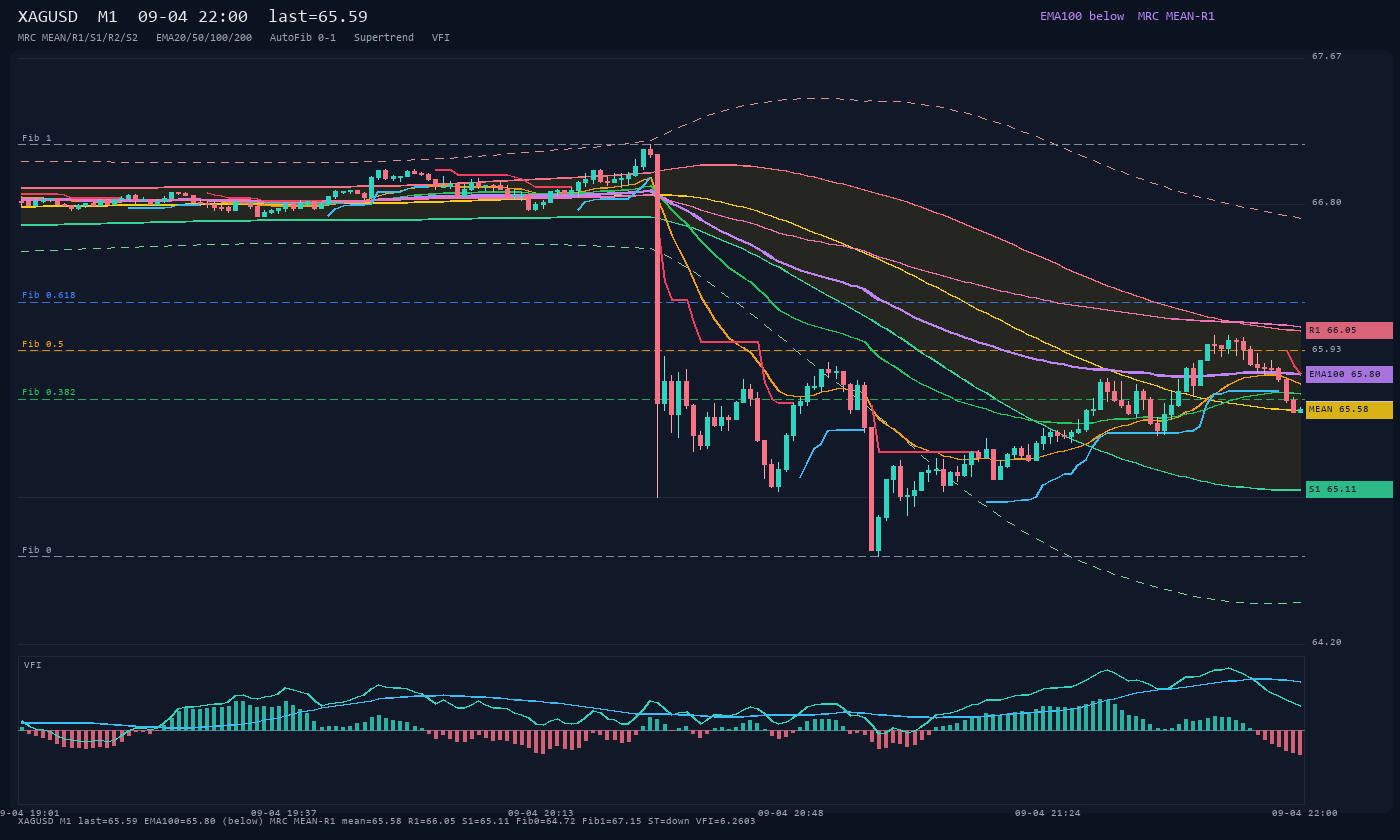Click the 09-04 21:24 time axis label
The width and height of the screenshot is (1400, 840).
pyautogui.click(x=1048, y=813)
